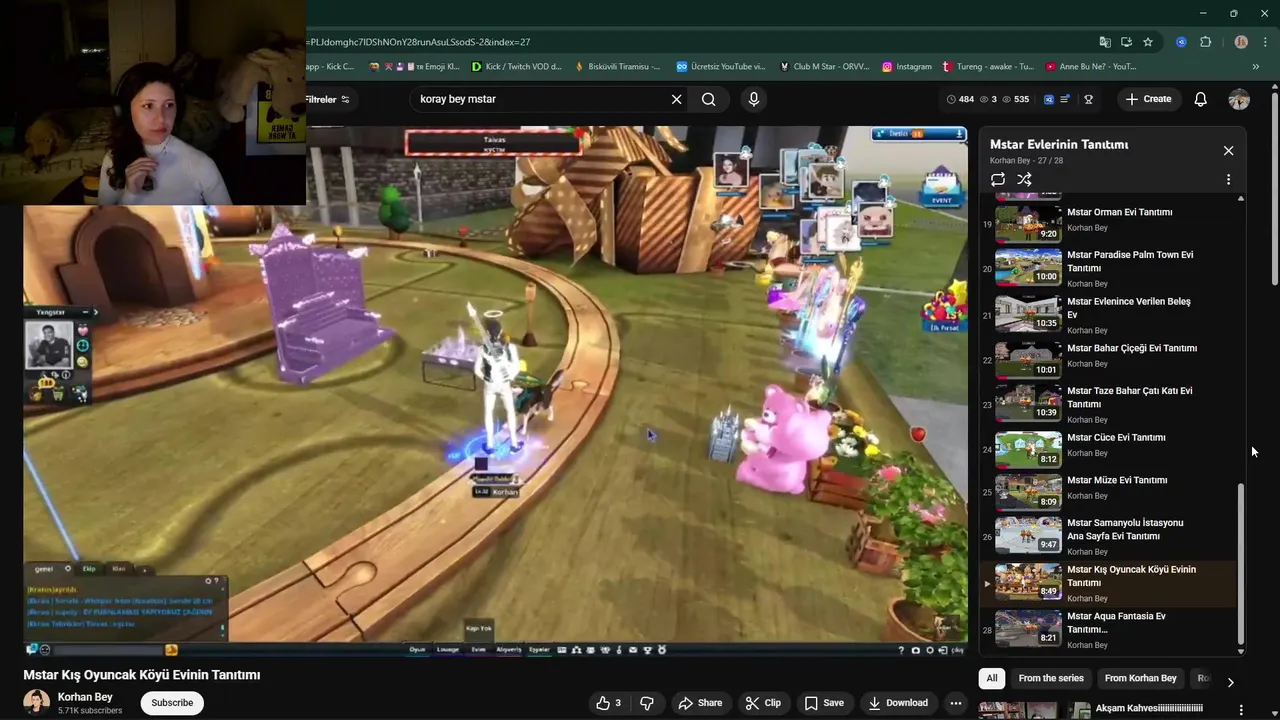Screen dimensions: 1280x720
Task: Open Chrome profile avatar in toolbar
Action: (x=1241, y=42)
